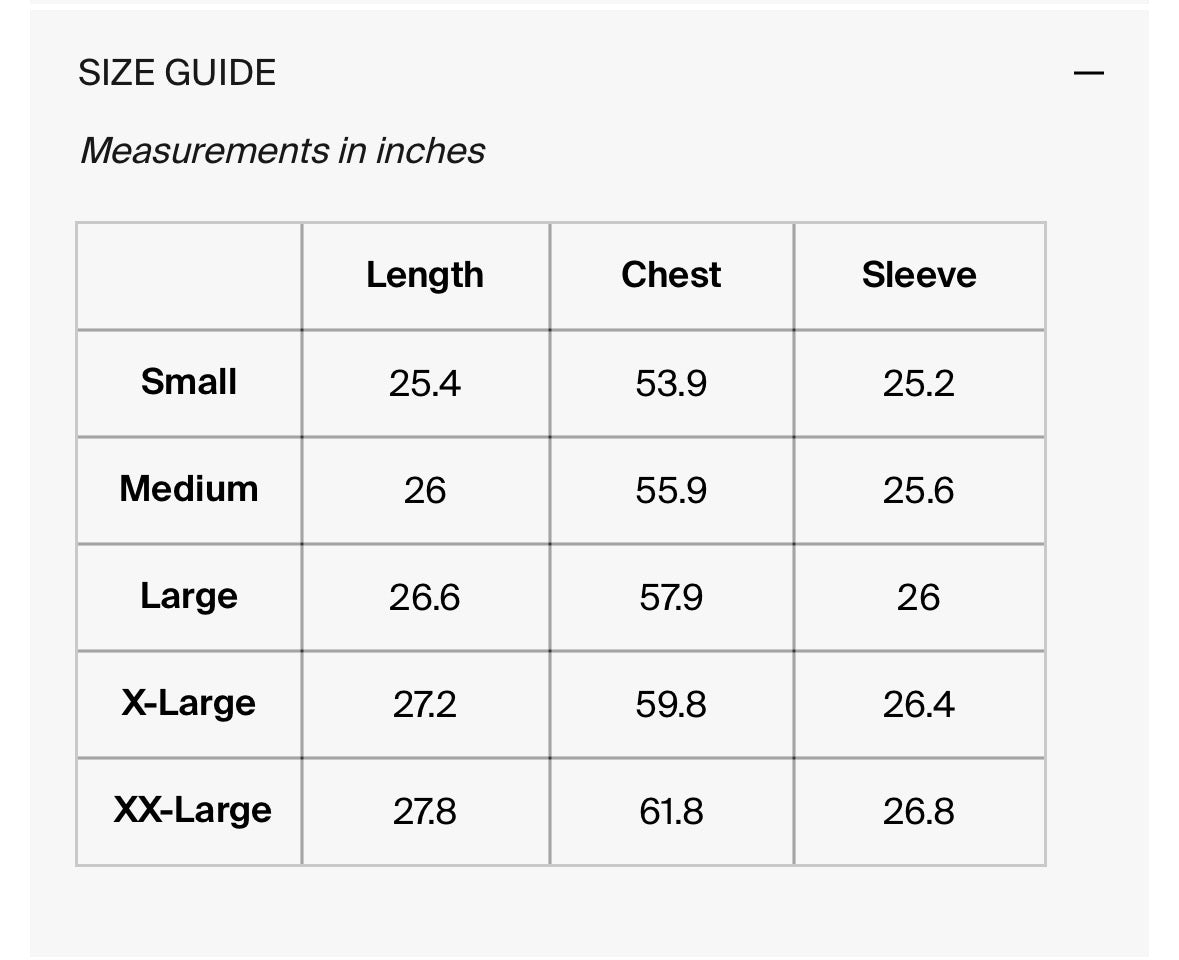The image size is (1179, 960).
Task: Select the Small row label
Action: [189, 382]
